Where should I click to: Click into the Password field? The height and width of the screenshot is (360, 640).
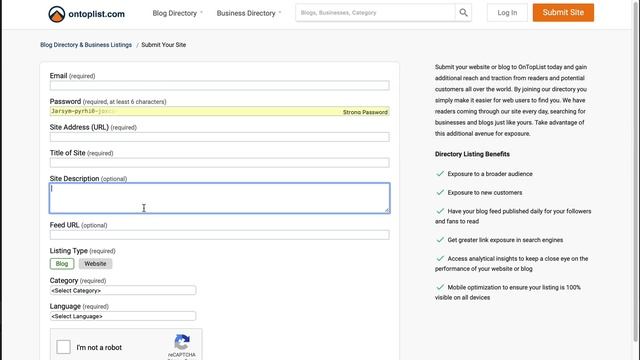pos(220,111)
